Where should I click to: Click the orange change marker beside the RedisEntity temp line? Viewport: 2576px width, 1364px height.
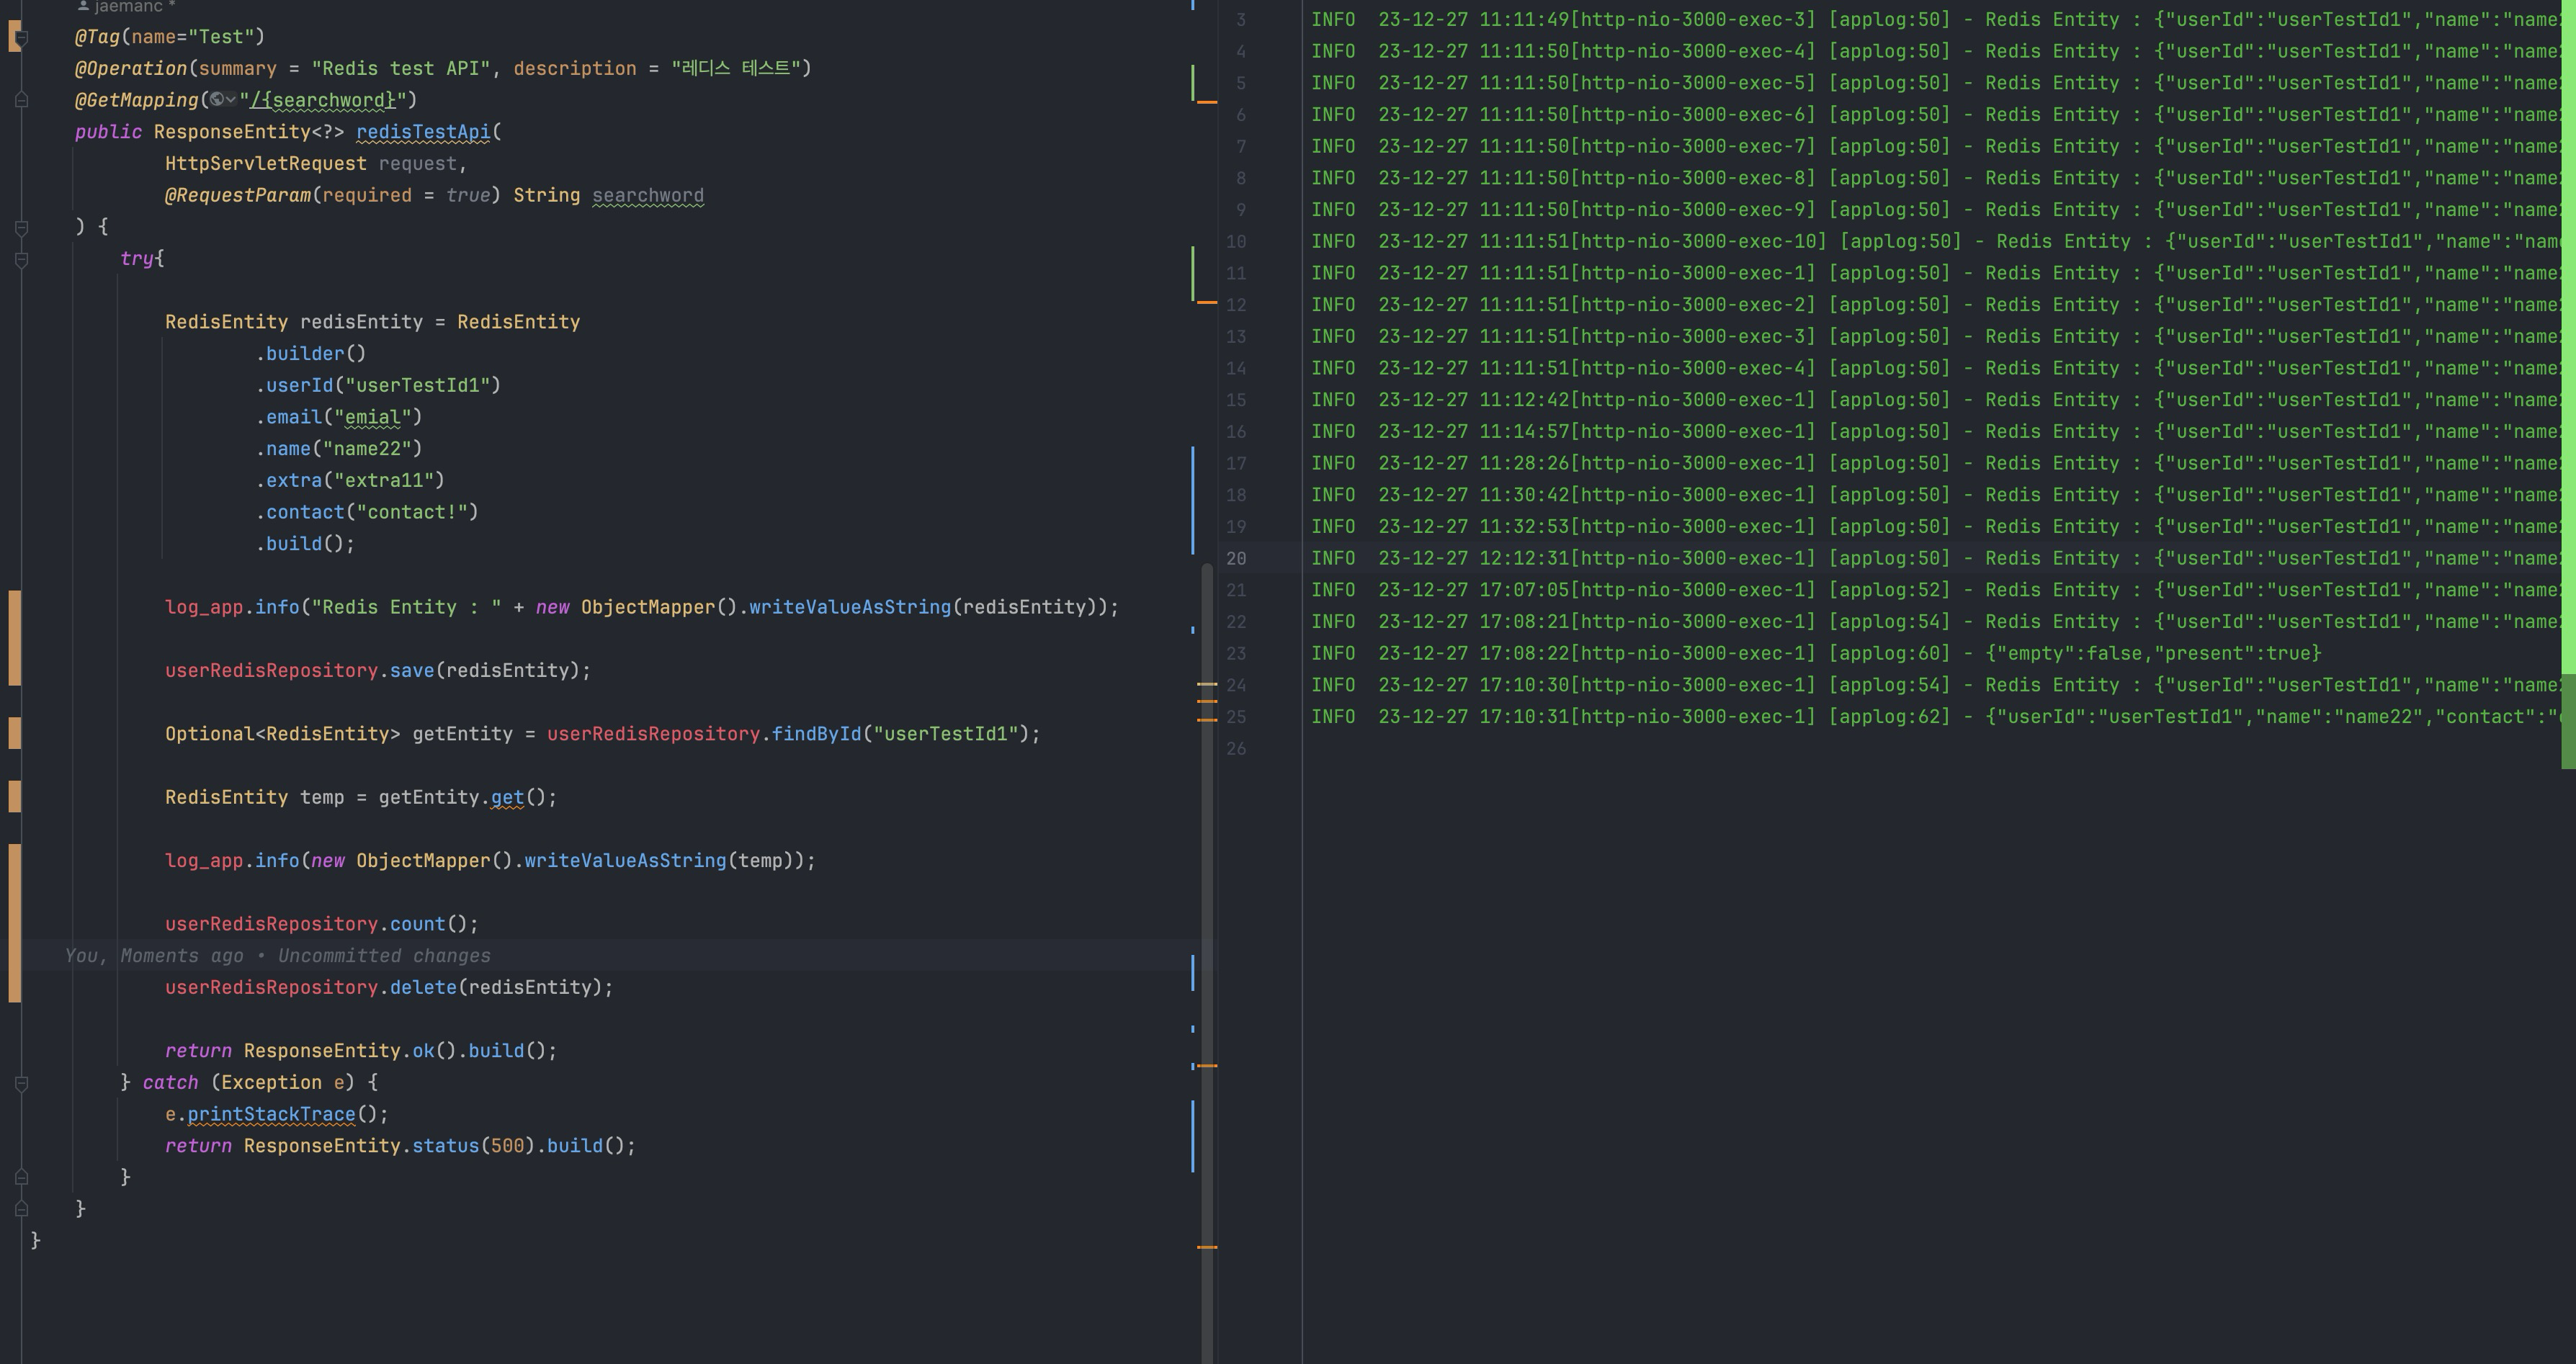(14, 796)
